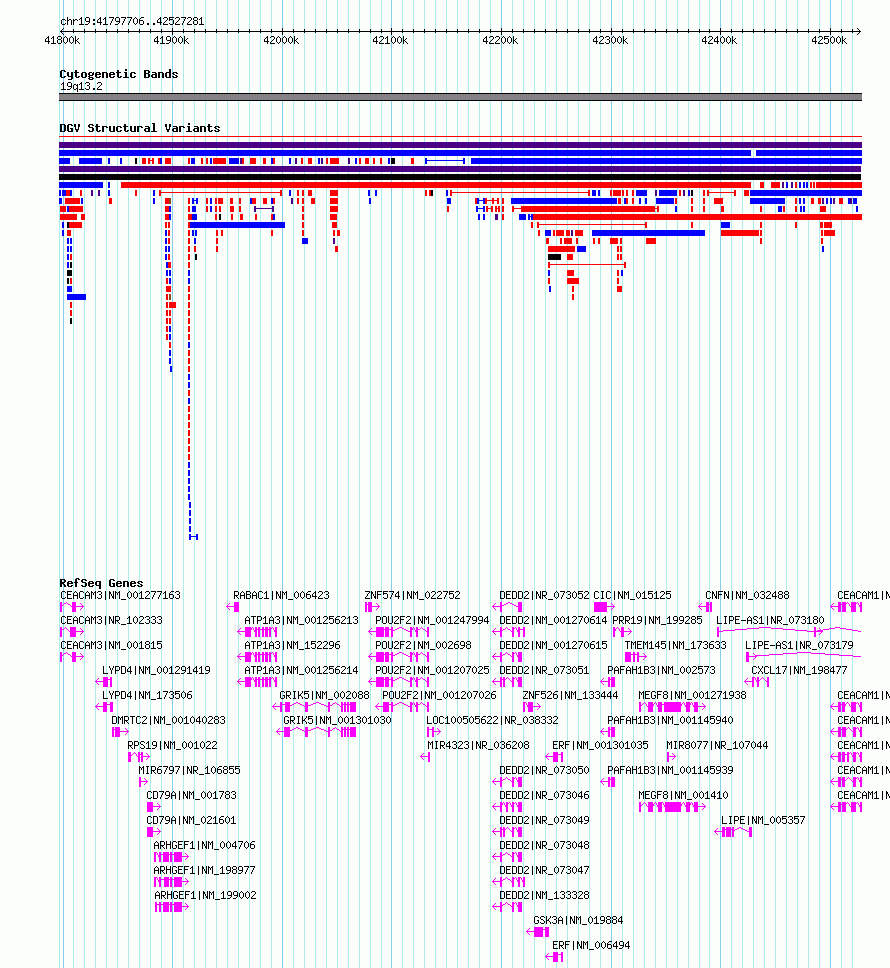
Task: Select LIPE|NM_005357 gene label
Action: pos(763,820)
